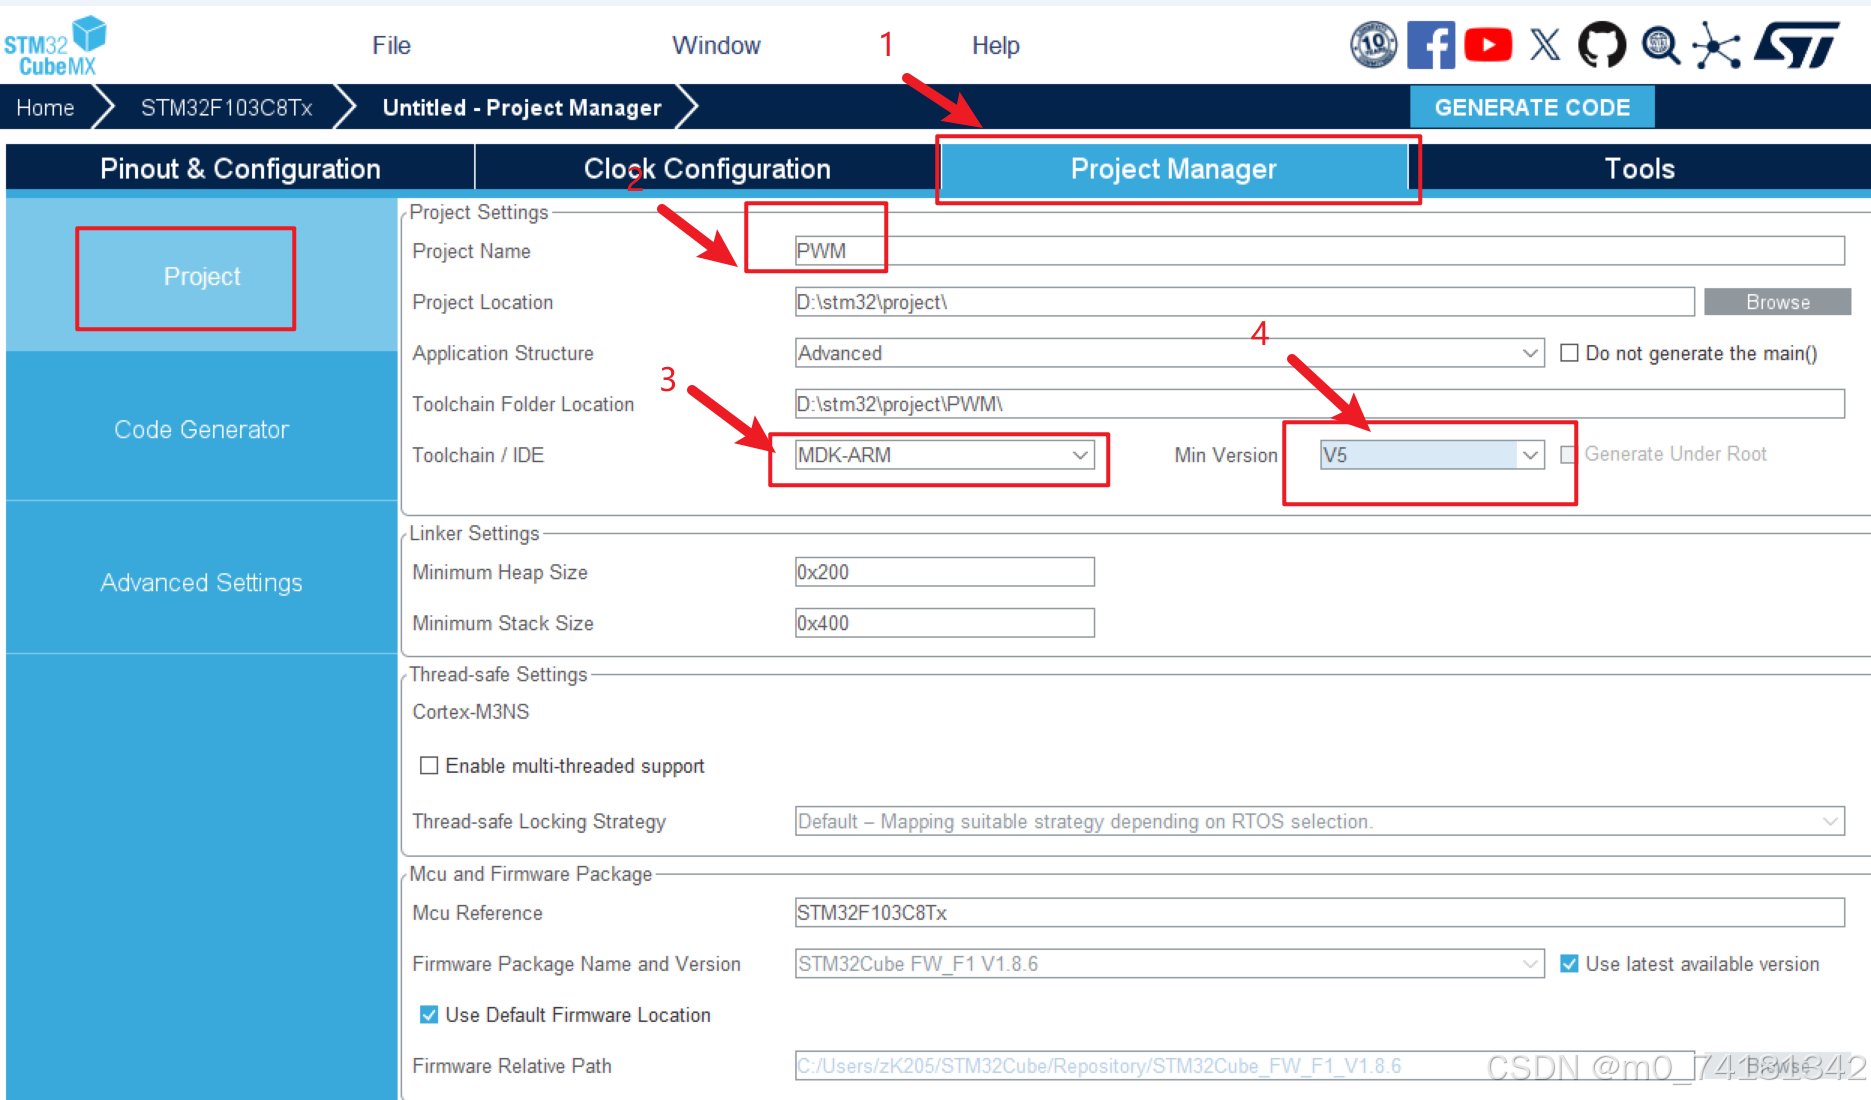The image size is (1871, 1100).
Task: Open the X (Twitter) icon link
Action: tap(1545, 45)
